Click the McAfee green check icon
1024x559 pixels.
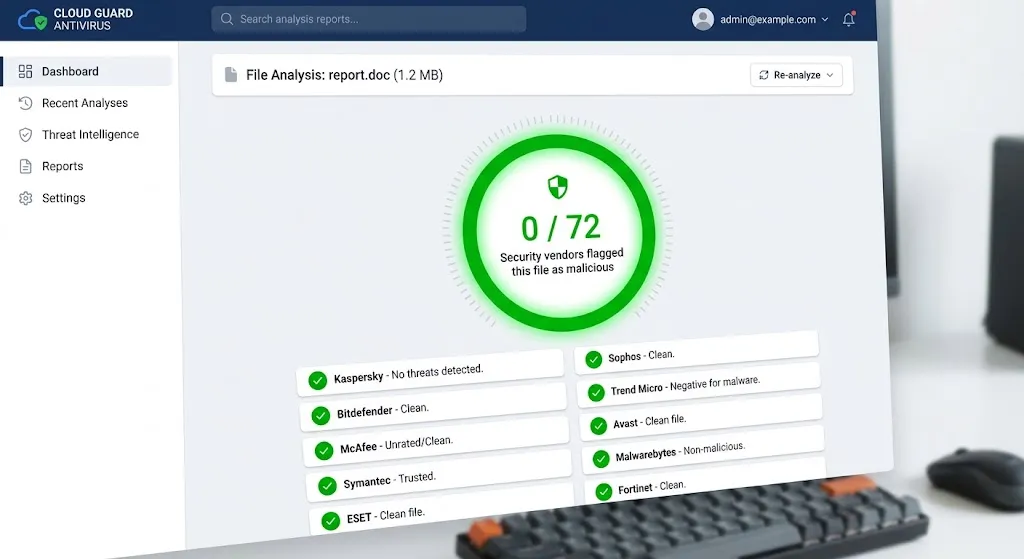pyautogui.click(x=324, y=451)
